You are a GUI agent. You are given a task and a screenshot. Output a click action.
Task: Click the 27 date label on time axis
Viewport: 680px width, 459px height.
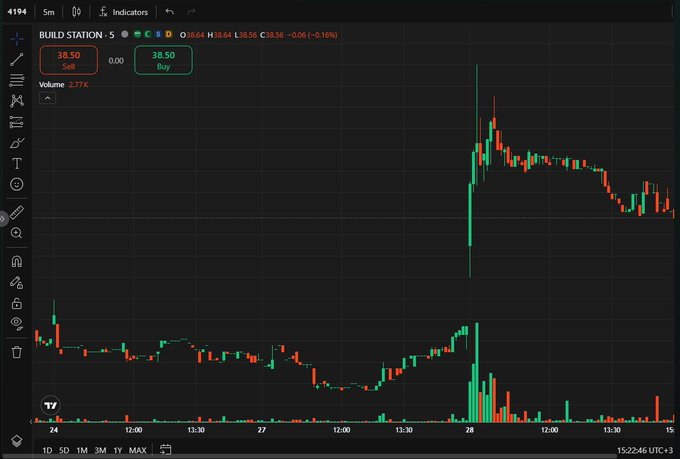(262, 430)
